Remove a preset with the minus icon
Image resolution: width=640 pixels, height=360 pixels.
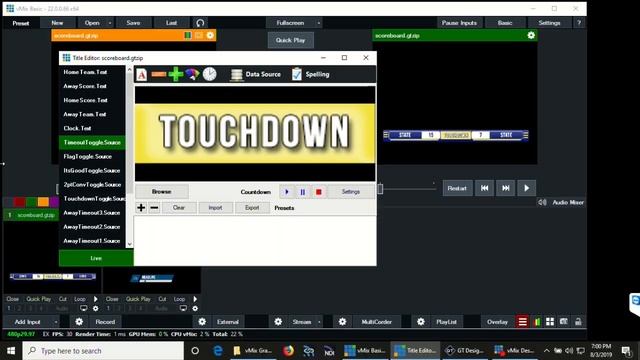coord(154,208)
